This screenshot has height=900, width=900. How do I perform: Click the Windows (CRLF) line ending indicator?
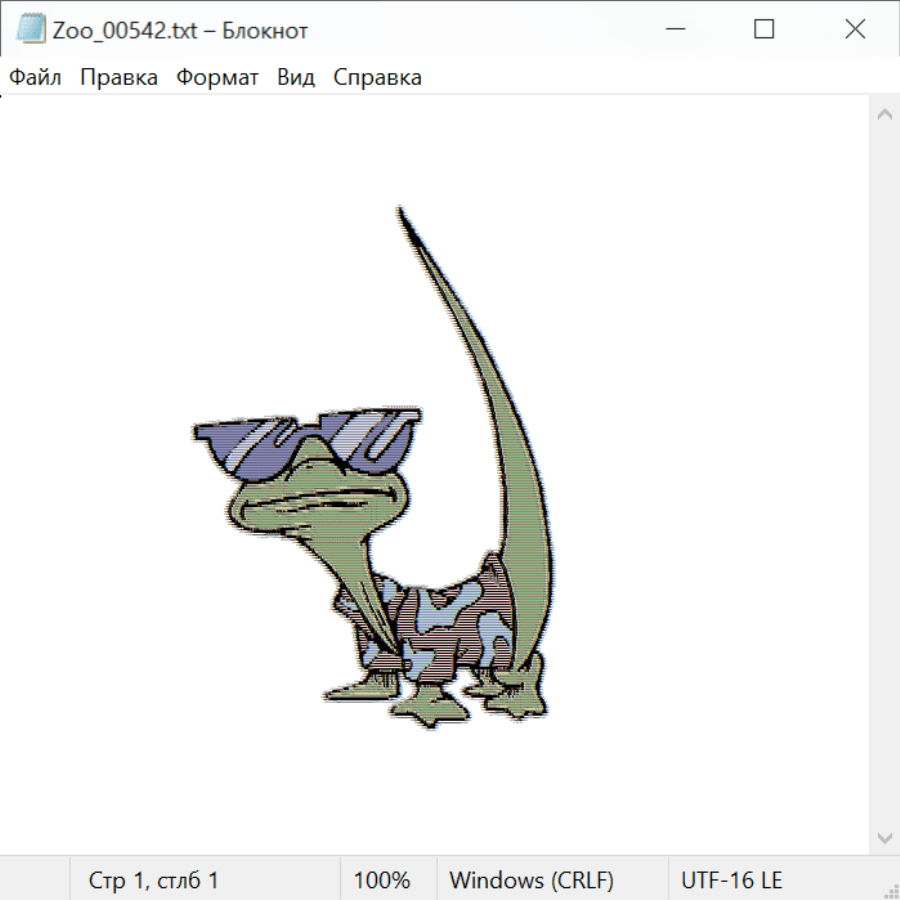click(531, 880)
